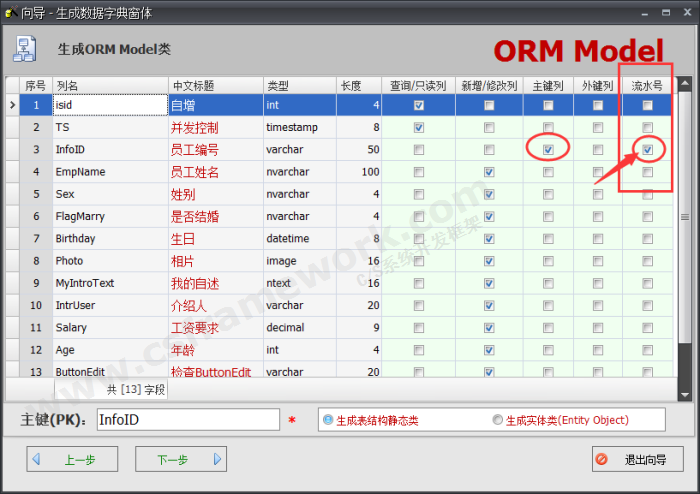The height and width of the screenshot is (494, 700).
Task: Select the 生成表结构静态类 radio option
Action: tap(327, 420)
